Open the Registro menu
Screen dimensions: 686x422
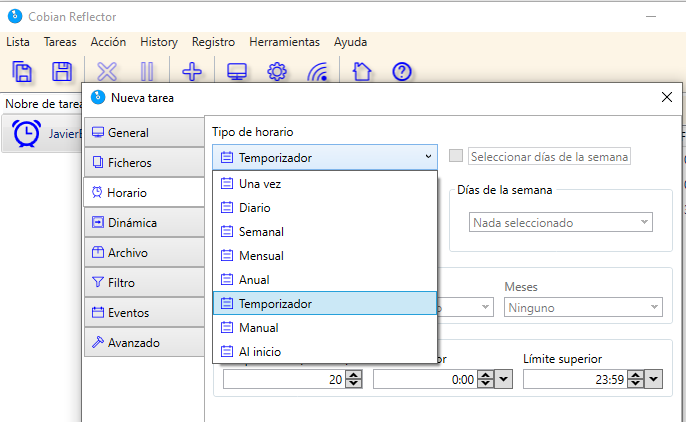tap(213, 42)
